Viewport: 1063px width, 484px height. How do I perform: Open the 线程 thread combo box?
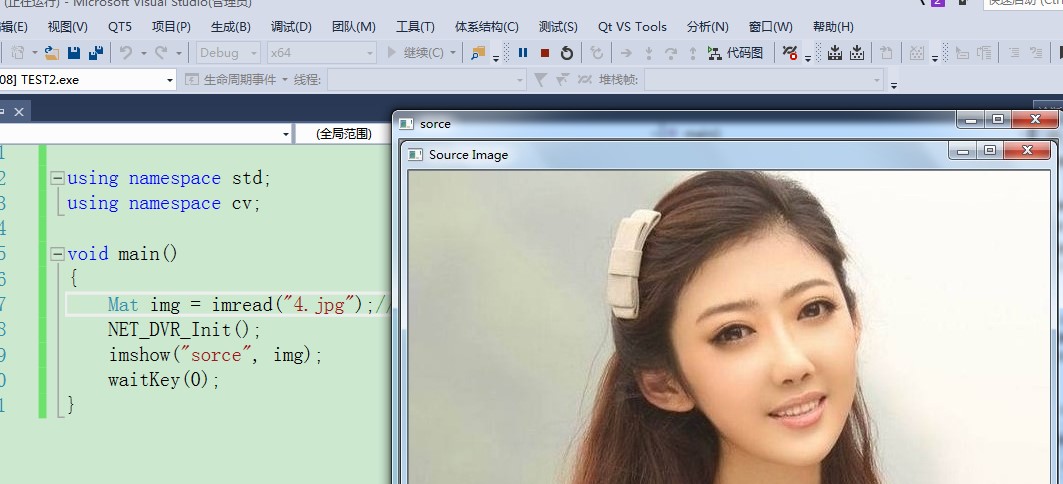[x=426, y=80]
